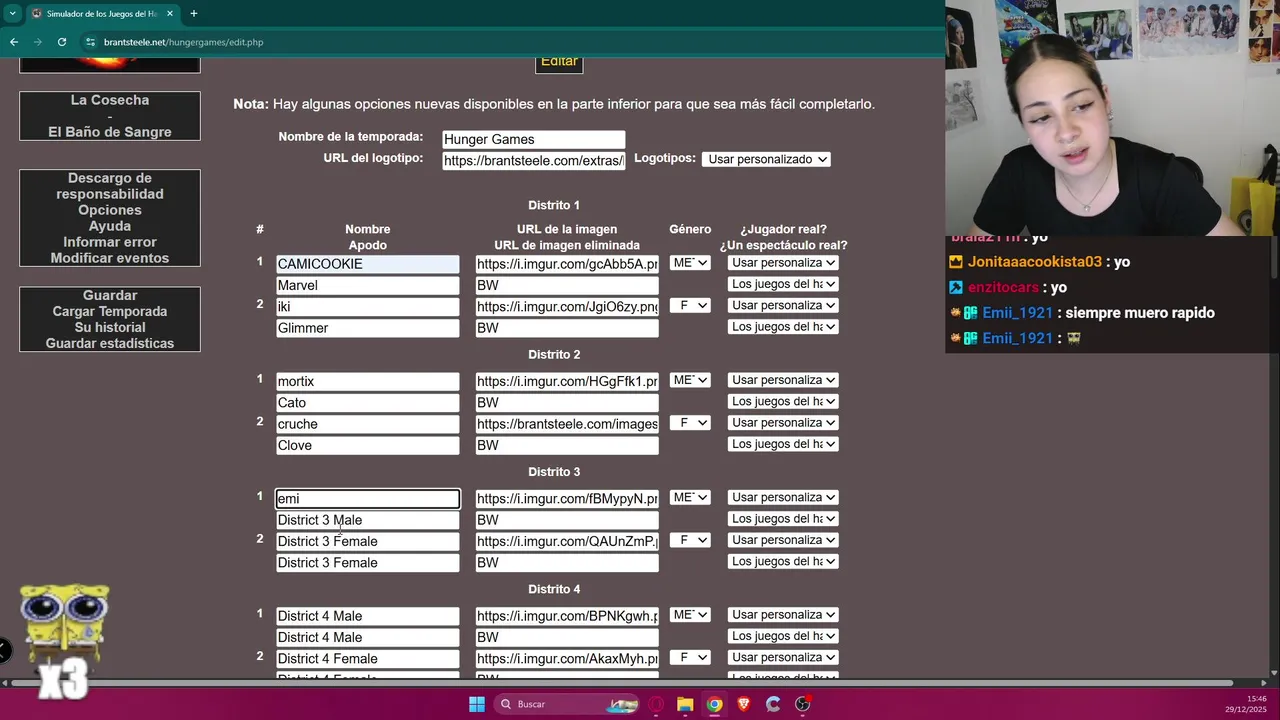This screenshot has height=720, width=1280.
Task: Click the CAMICOOKIE name field
Action: [x=368, y=264]
